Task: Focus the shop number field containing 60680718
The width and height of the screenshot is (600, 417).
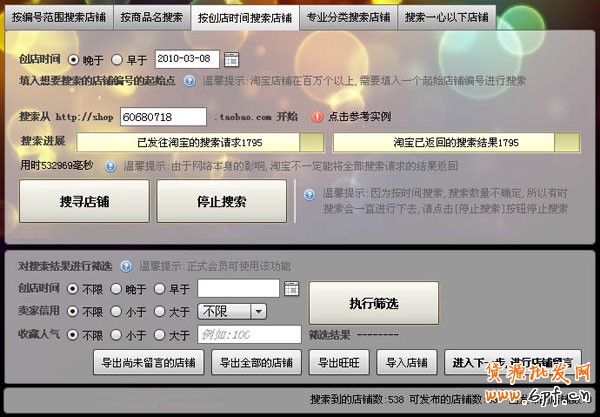Action: [x=162, y=117]
